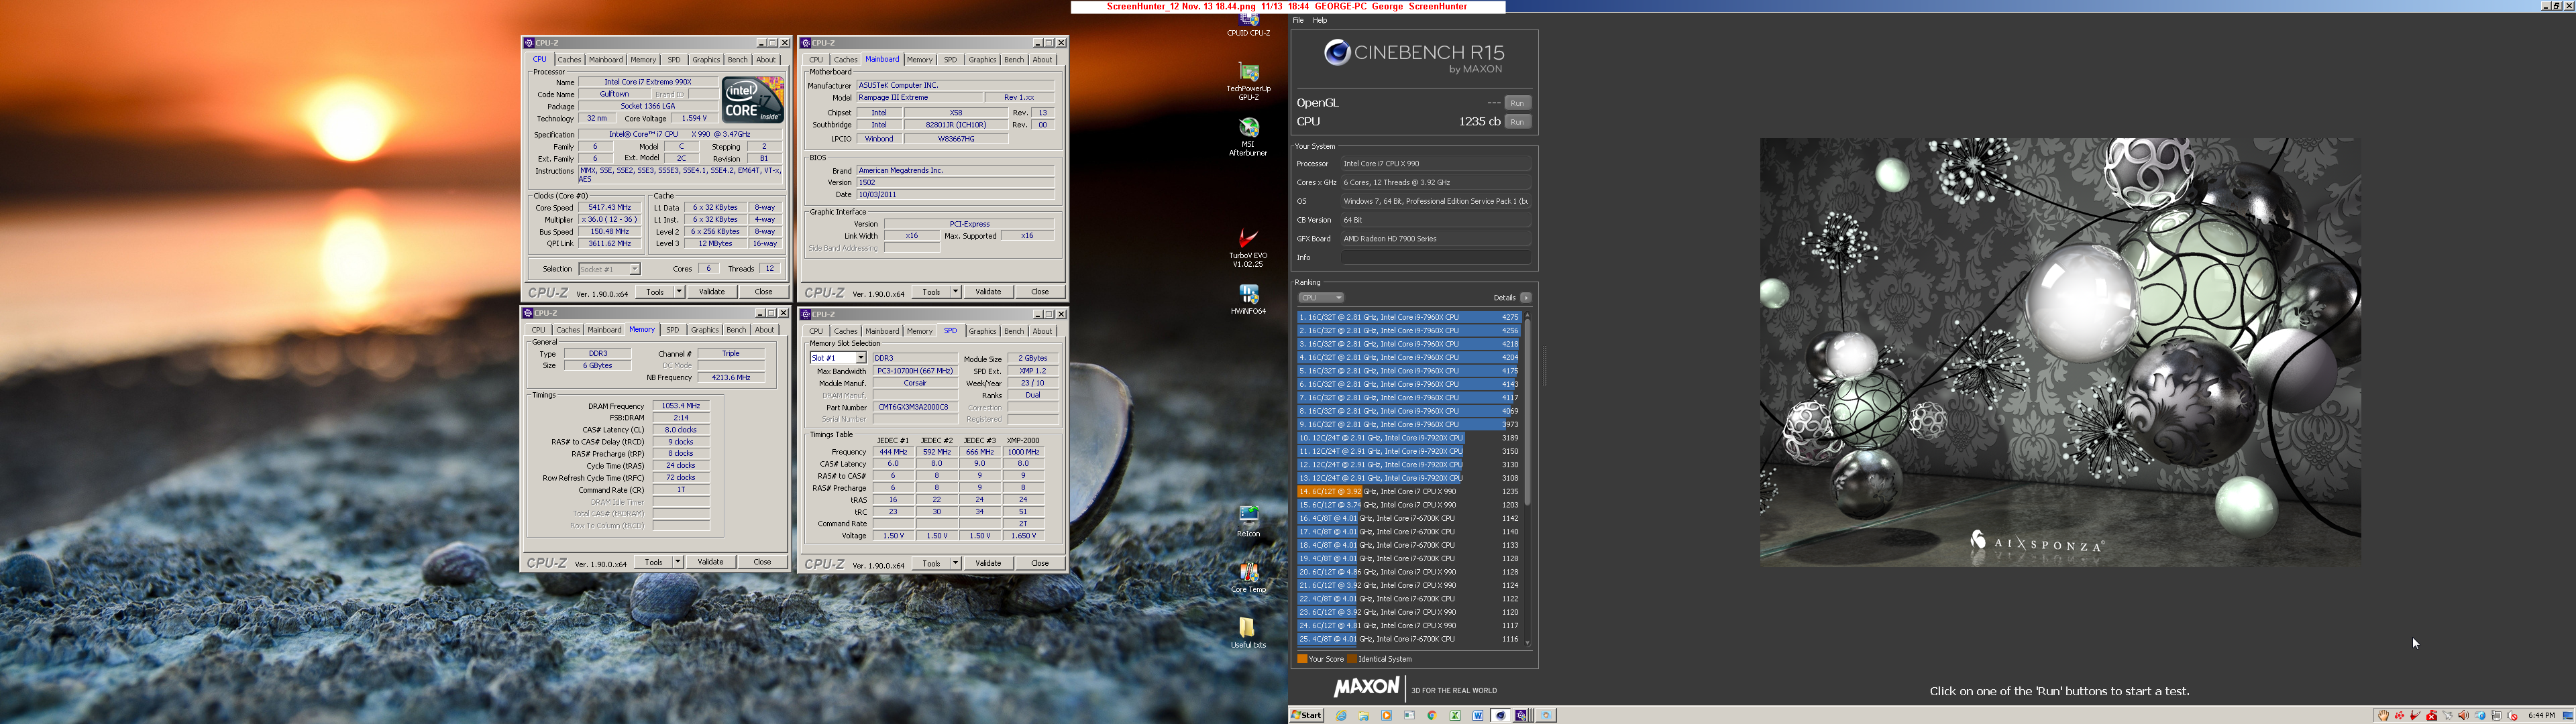The image size is (2576, 724).
Task: Open the CPUID CPU-Z desktop shortcut
Action: click(1248, 24)
